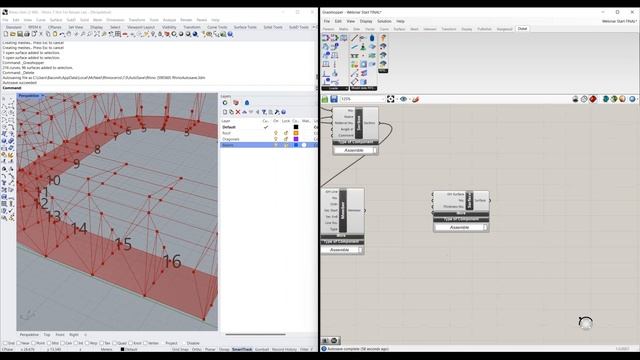
Task: Switch to the Top viewport tab
Action: pos(47,335)
